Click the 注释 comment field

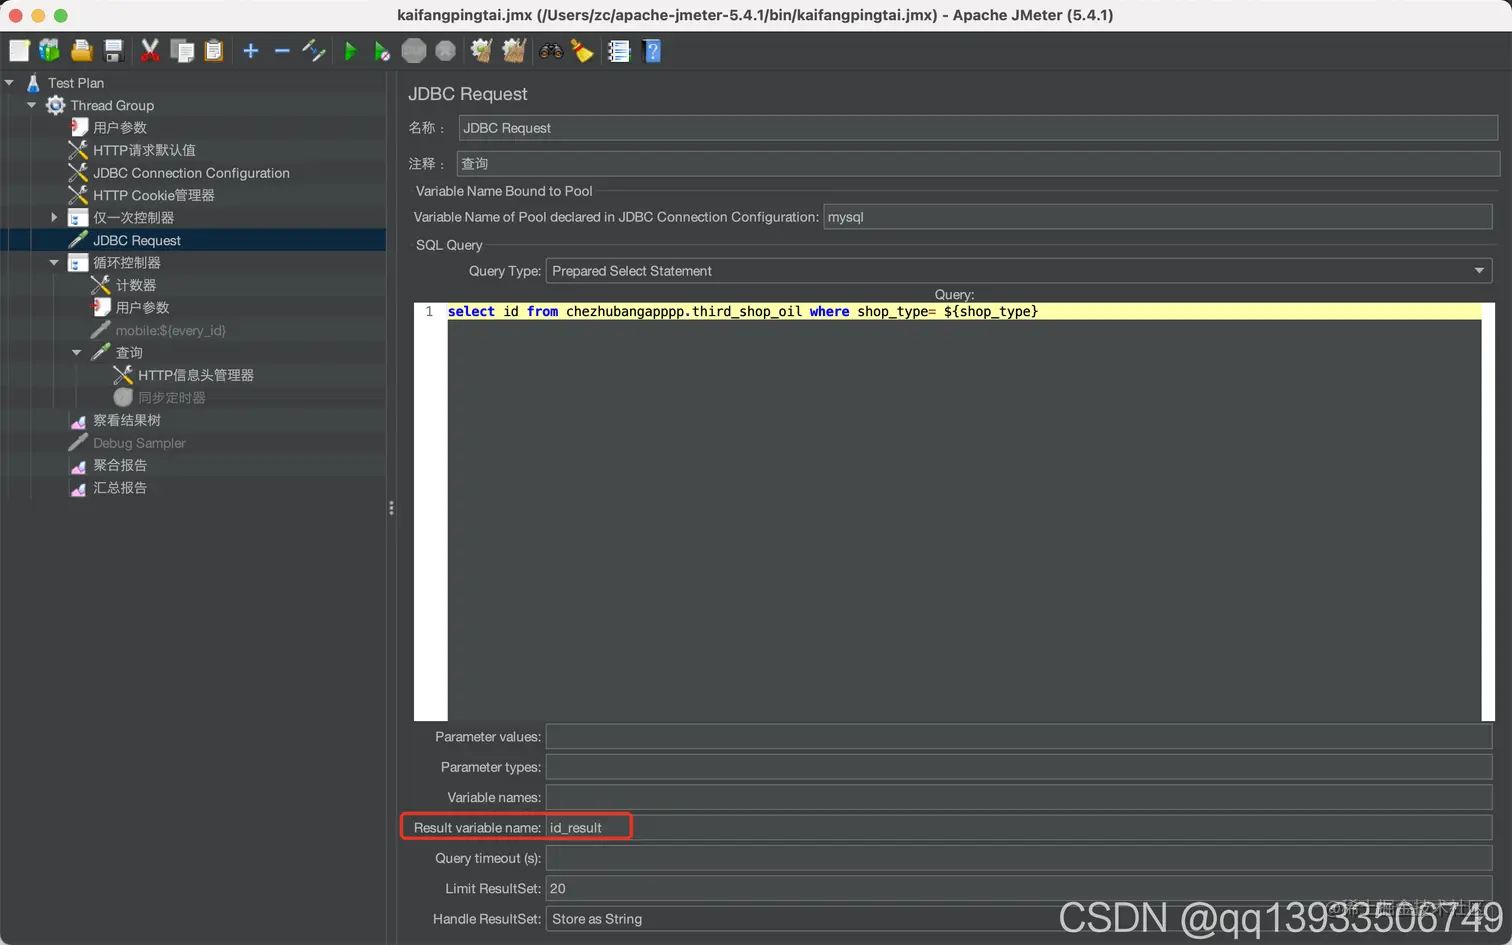tap(978, 164)
